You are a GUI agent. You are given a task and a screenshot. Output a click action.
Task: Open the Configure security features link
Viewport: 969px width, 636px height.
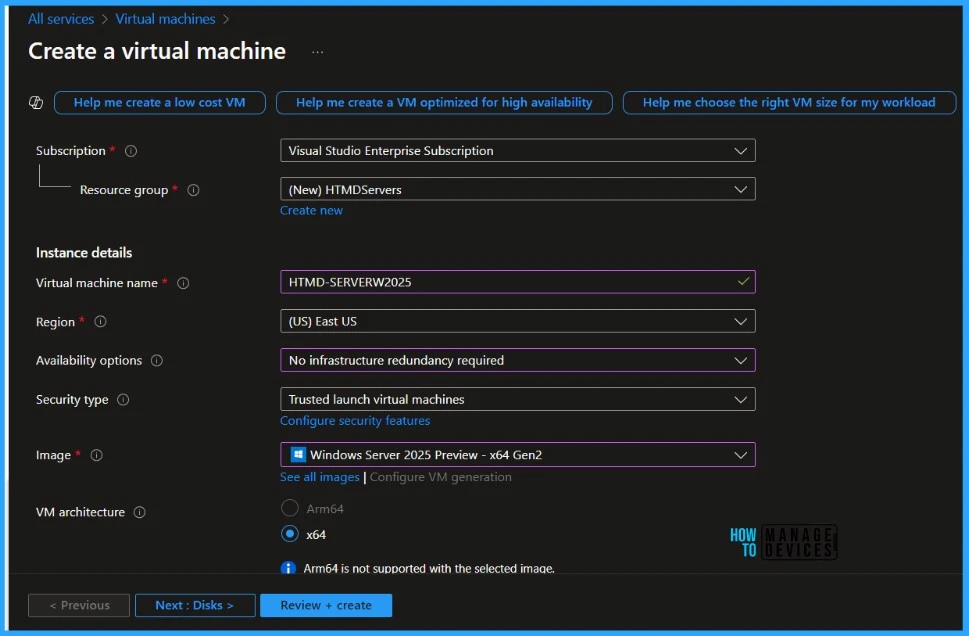pos(355,420)
